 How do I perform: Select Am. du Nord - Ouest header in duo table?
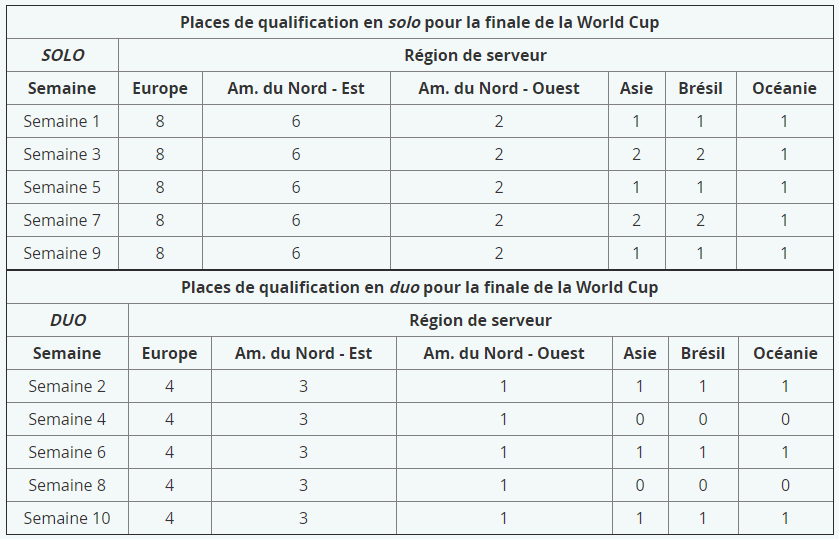(x=504, y=353)
